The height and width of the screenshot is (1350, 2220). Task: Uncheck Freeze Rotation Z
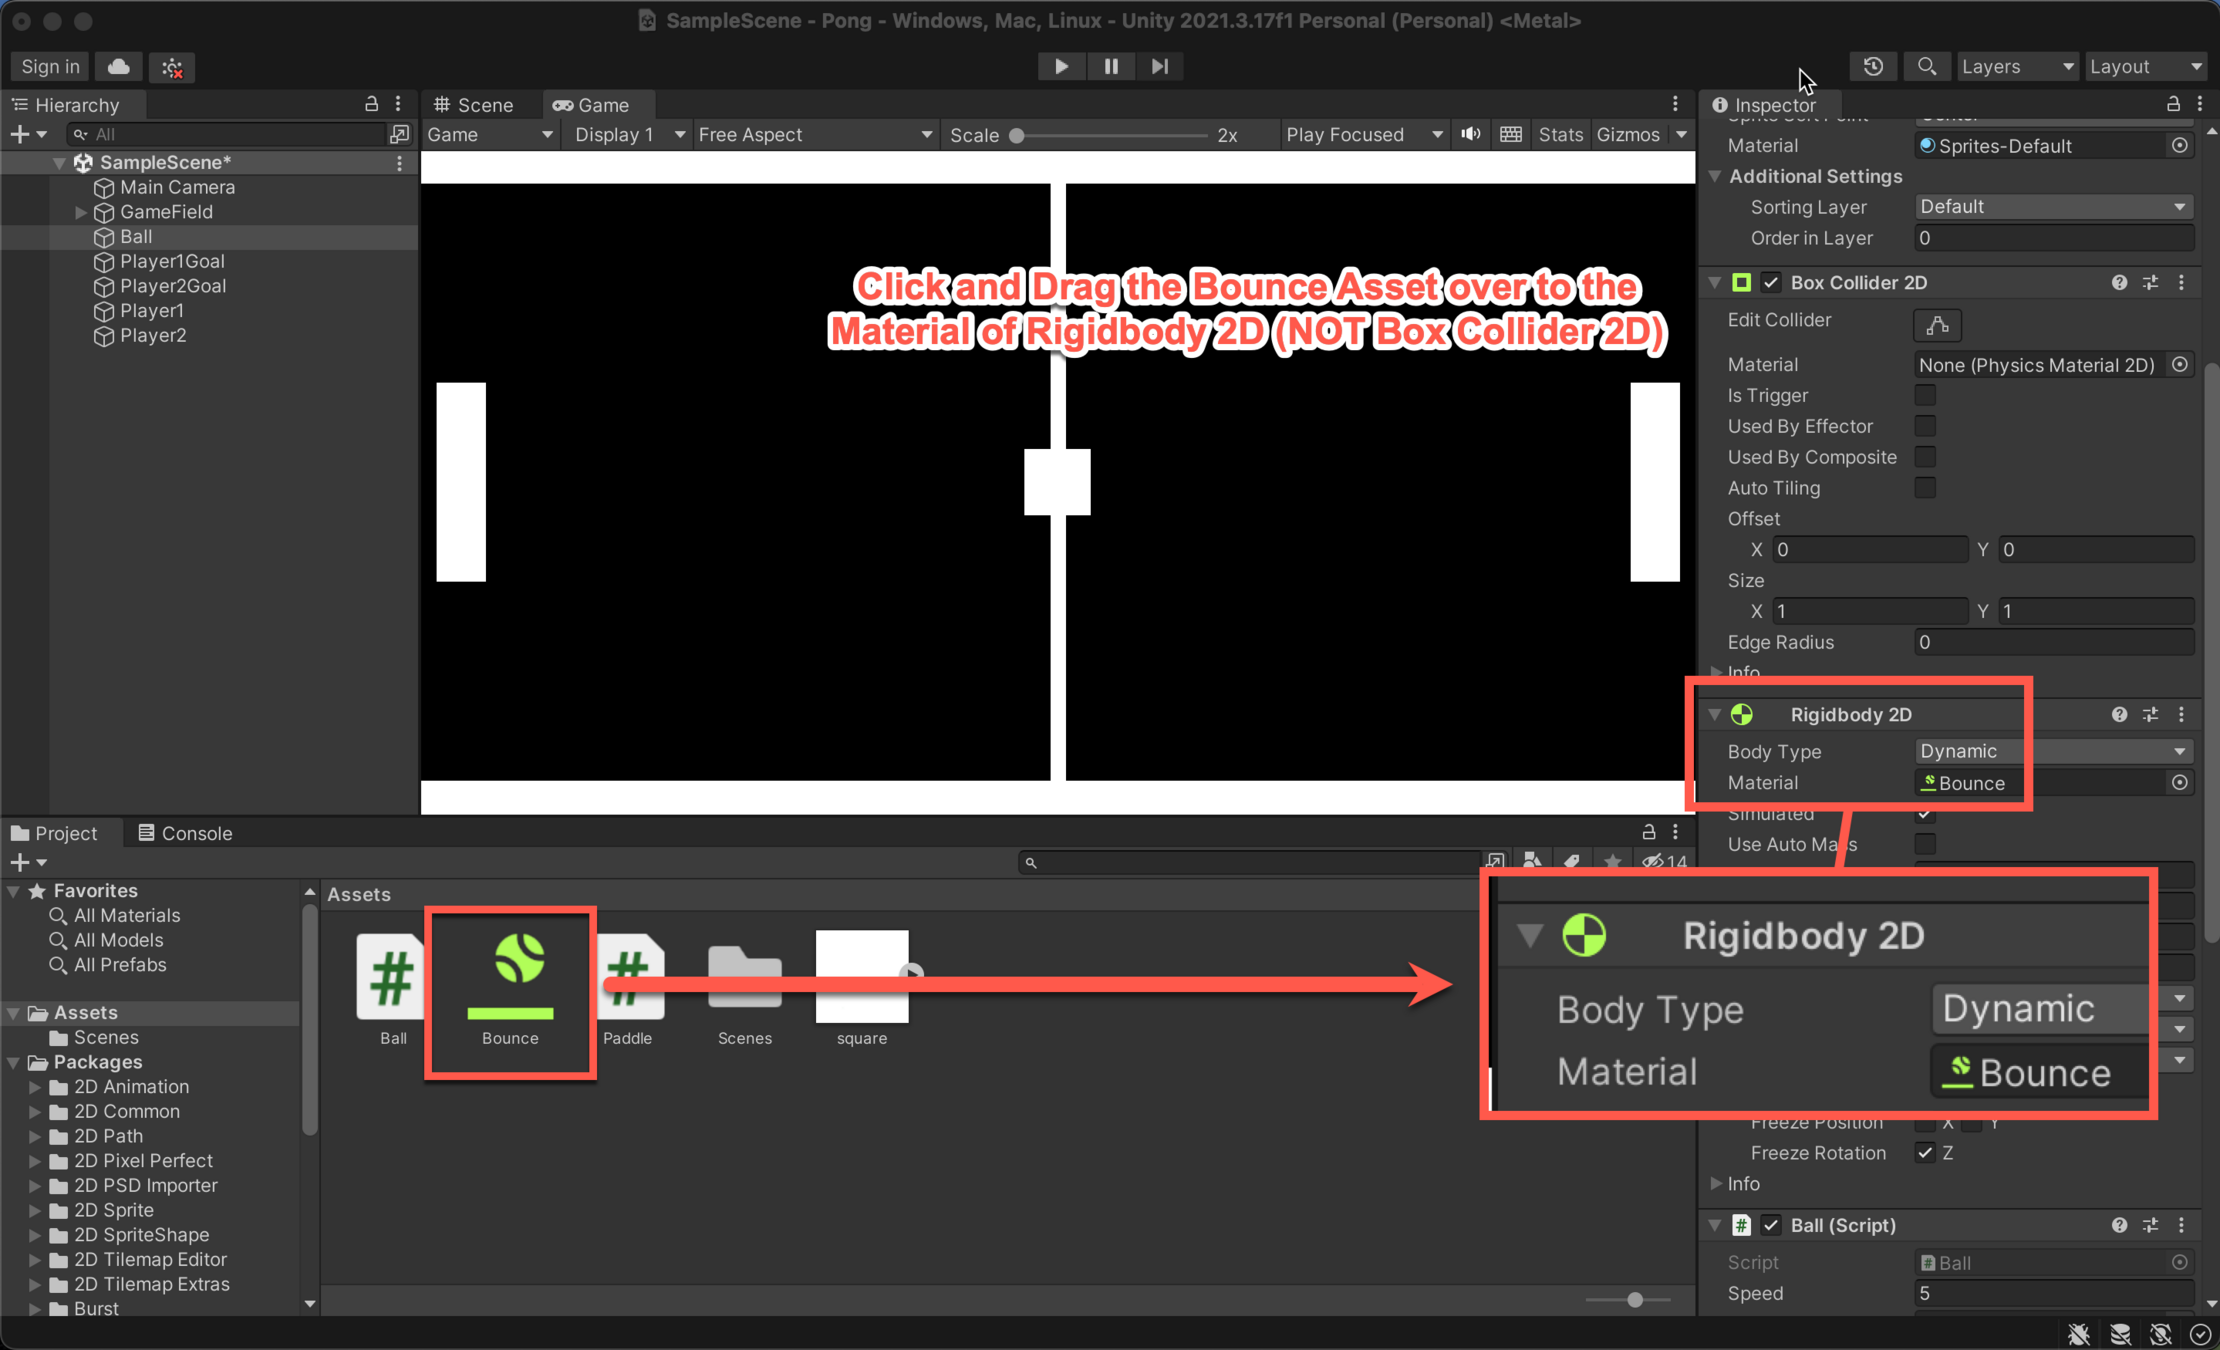tap(1924, 1152)
